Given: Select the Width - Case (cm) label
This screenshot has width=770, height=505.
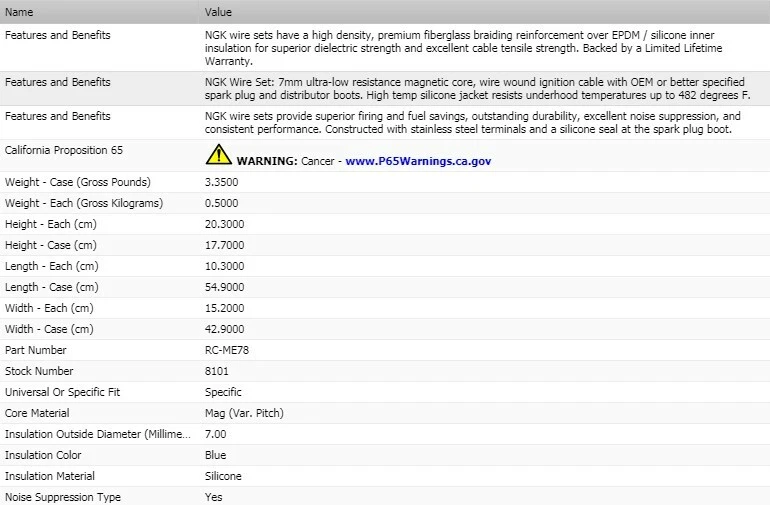Looking at the screenshot, I should point(49,329).
